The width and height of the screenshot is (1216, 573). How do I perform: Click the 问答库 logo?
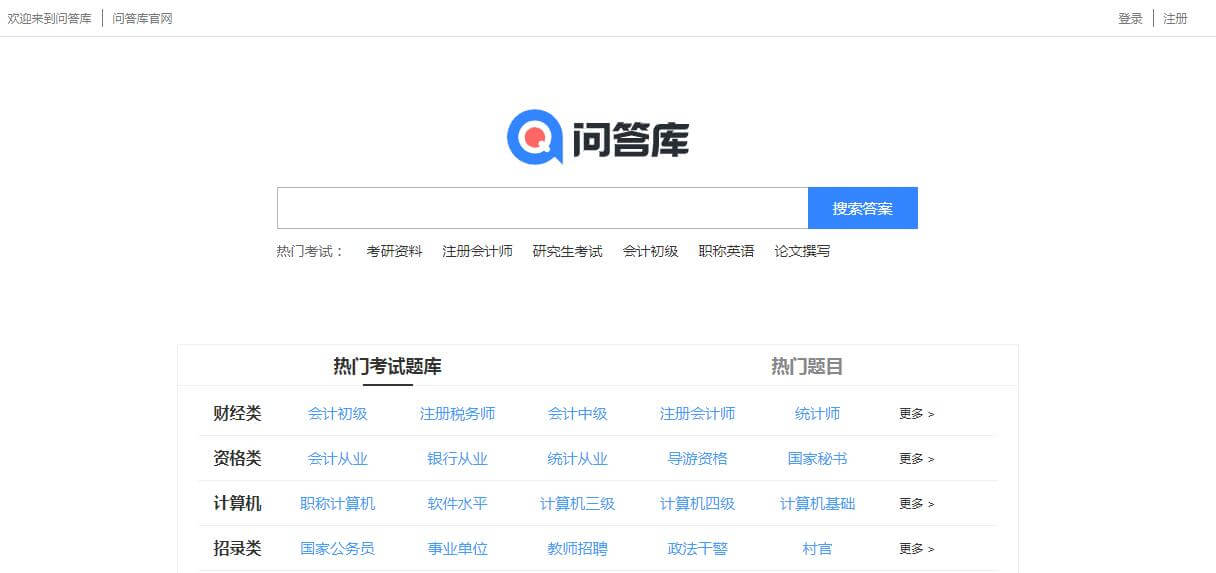pyautogui.click(x=598, y=138)
